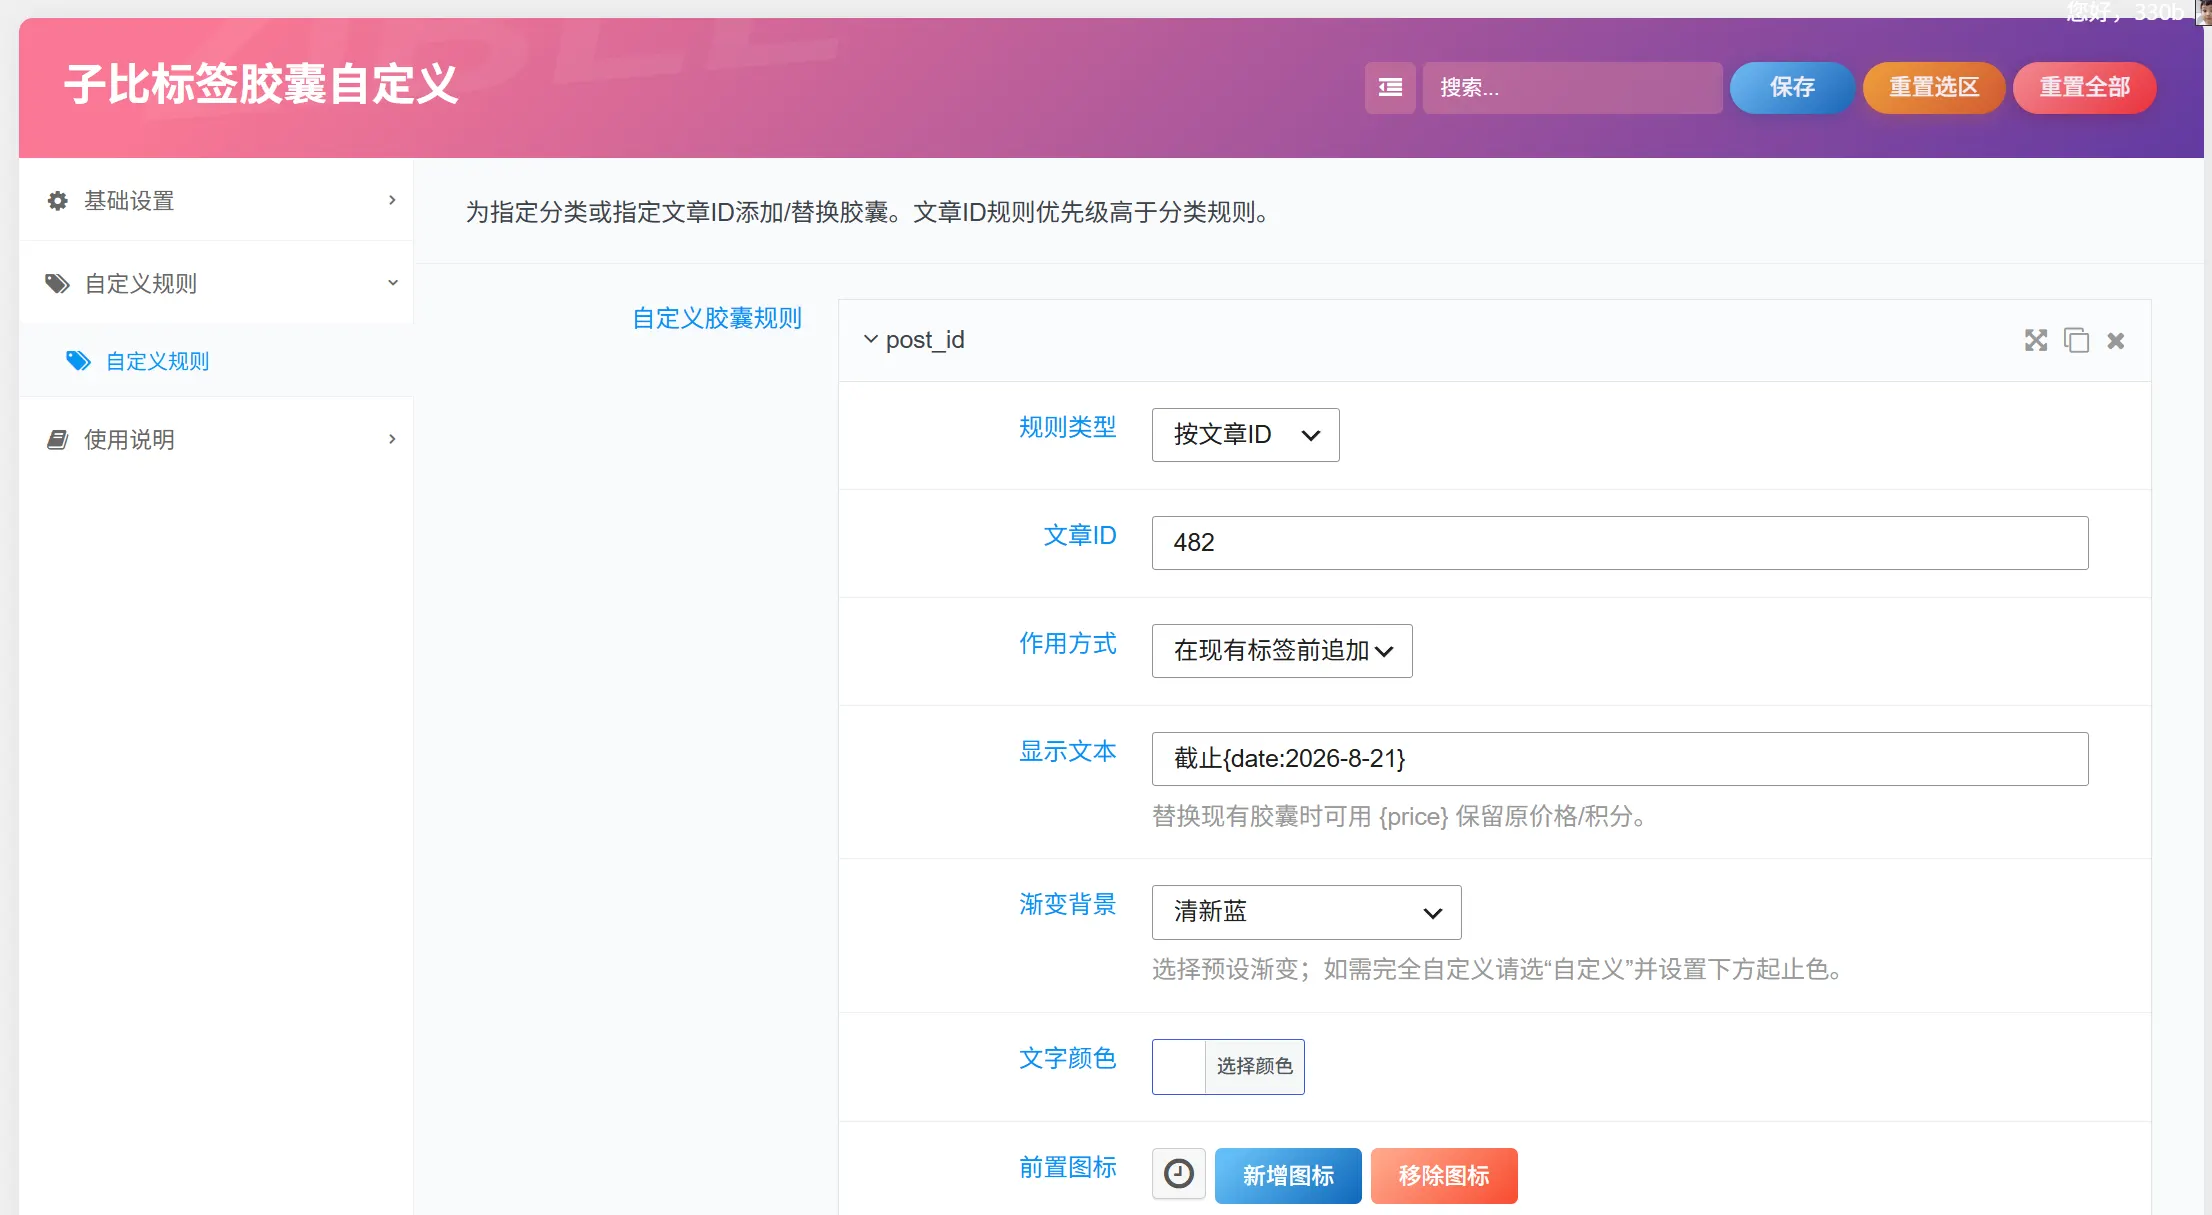This screenshot has width=2212, height=1215.
Task: Click the post_id panel title text
Action: click(925, 340)
